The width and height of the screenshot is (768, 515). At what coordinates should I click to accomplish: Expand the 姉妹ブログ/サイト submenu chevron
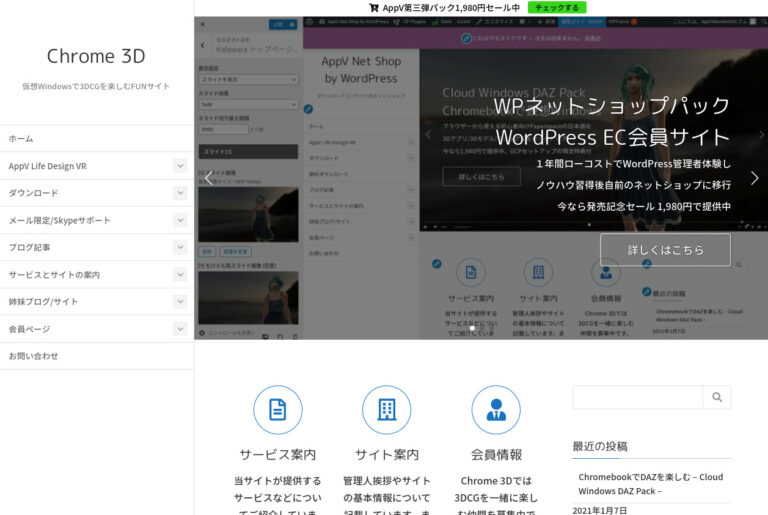[180, 302]
